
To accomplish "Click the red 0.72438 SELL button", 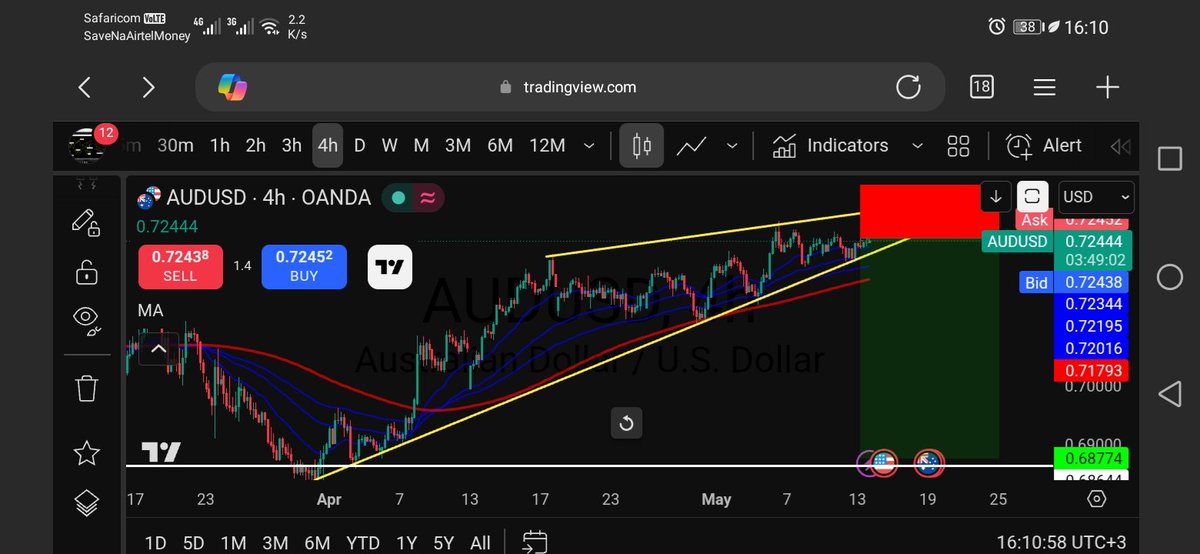I will 180,266.
